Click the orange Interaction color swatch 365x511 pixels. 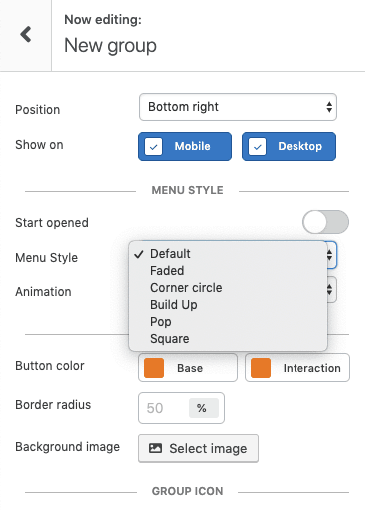point(261,368)
